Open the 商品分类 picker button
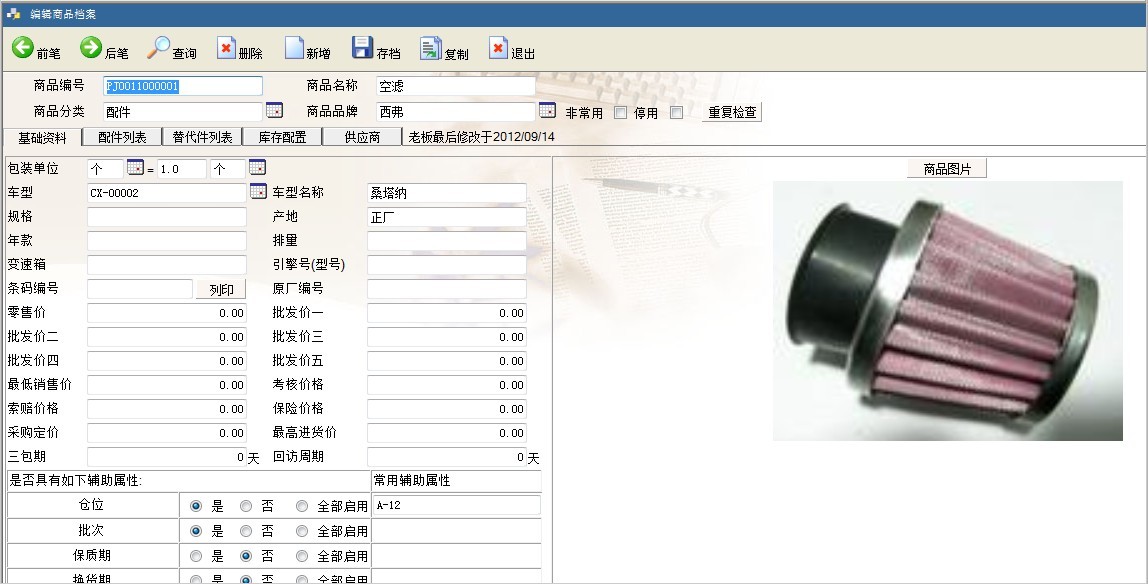This screenshot has height=584, width=1148. pos(274,111)
